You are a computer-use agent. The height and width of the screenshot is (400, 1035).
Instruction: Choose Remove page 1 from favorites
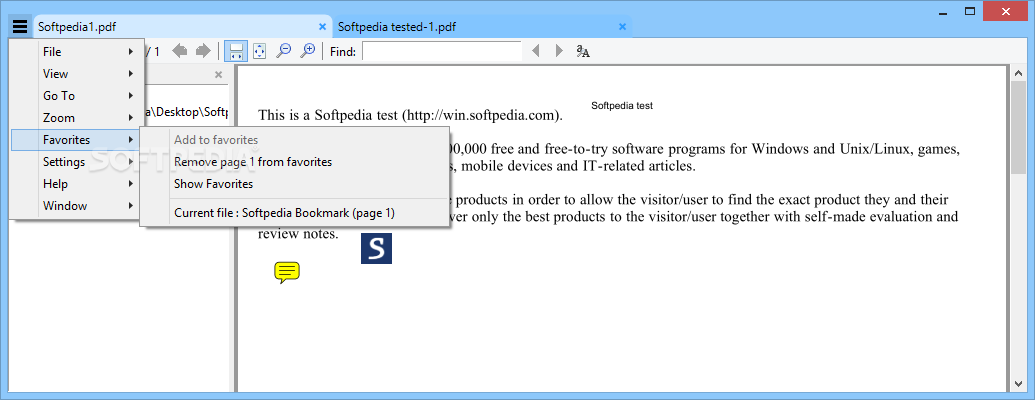pos(294,162)
